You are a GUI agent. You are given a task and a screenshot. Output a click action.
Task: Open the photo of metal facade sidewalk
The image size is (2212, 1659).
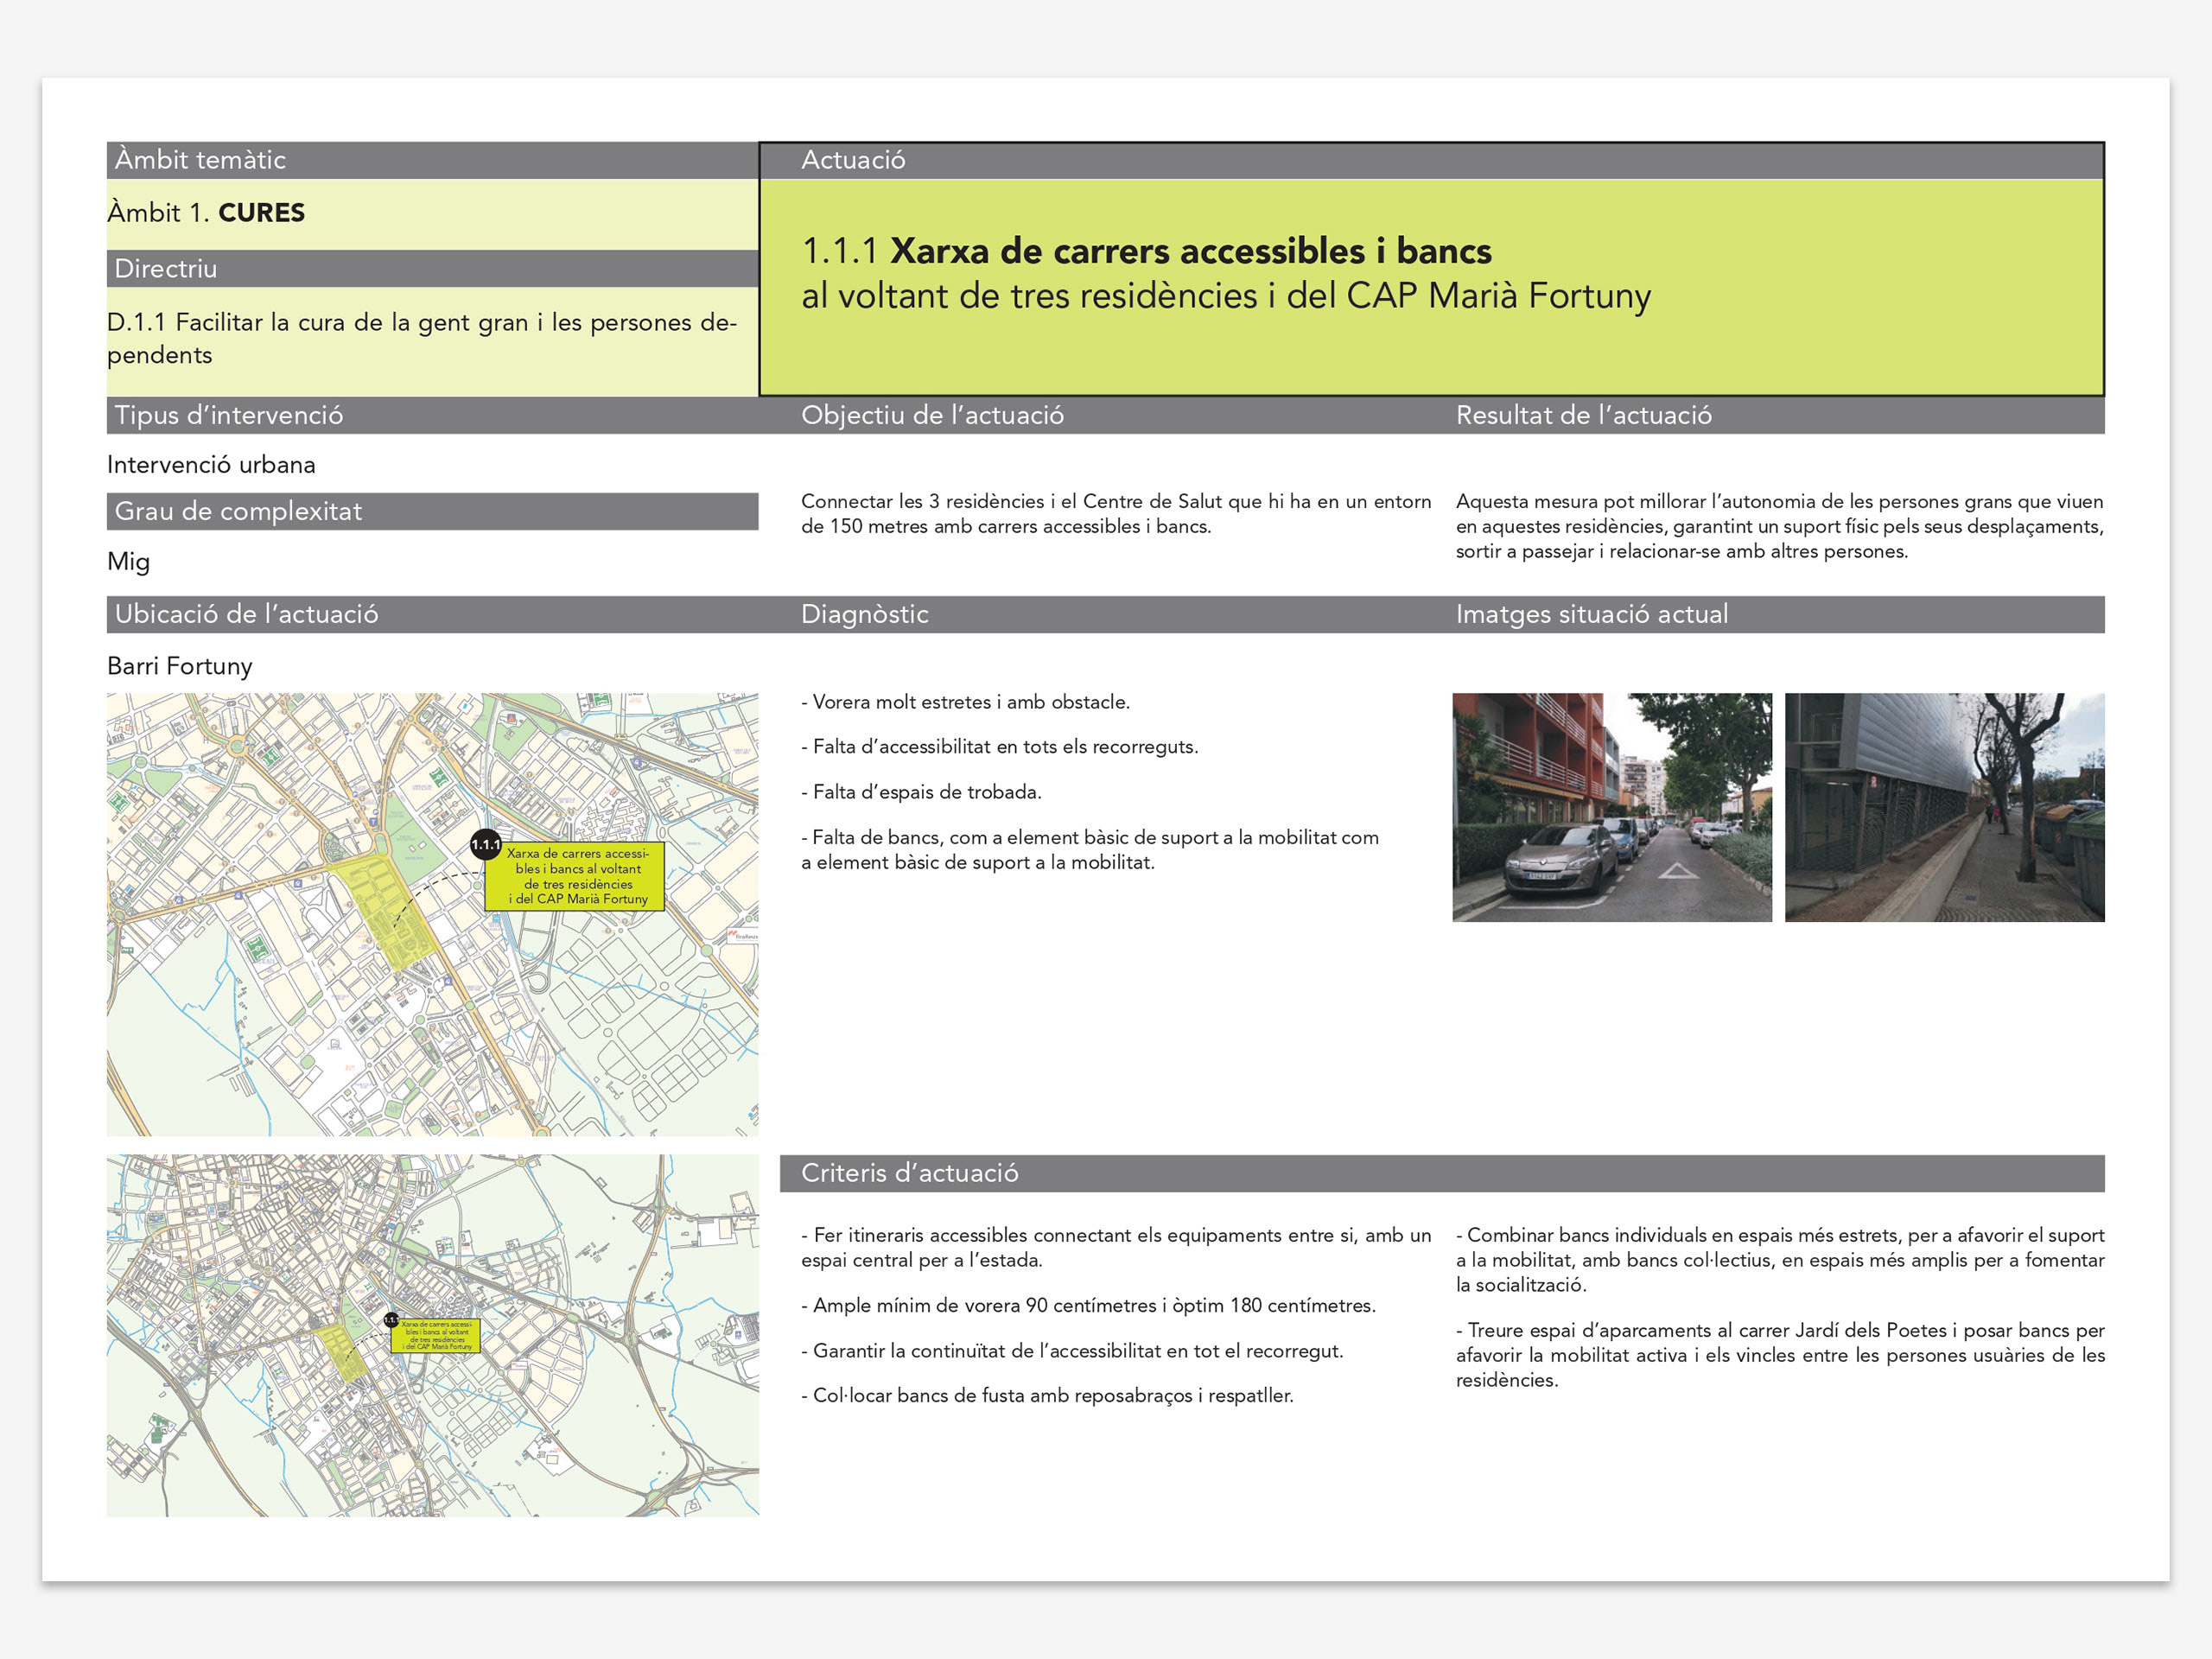(x=1944, y=807)
